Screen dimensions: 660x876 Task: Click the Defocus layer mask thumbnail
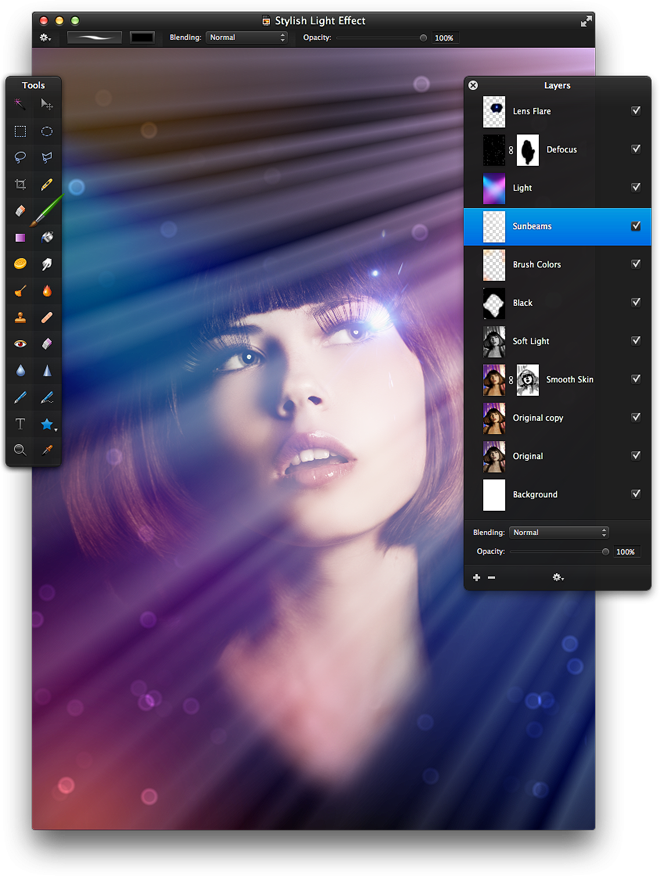(528, 150)
